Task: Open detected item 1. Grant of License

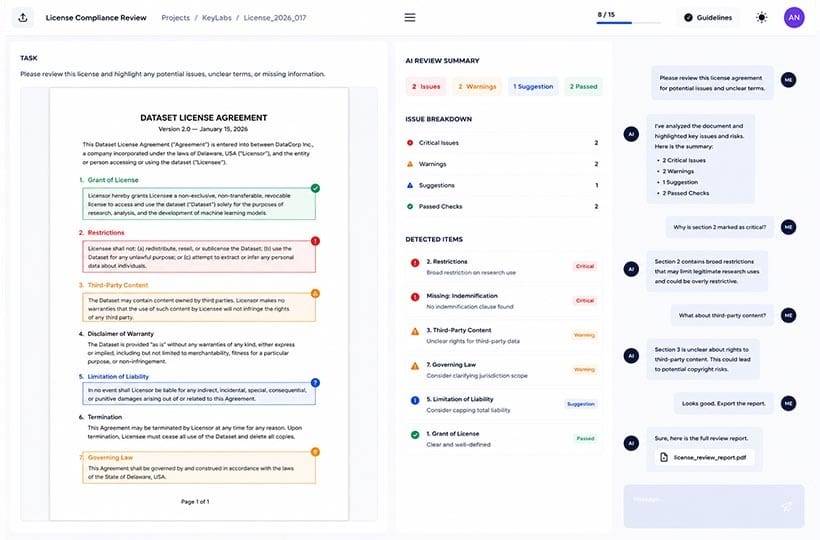Action: click(x=503, y=439)
